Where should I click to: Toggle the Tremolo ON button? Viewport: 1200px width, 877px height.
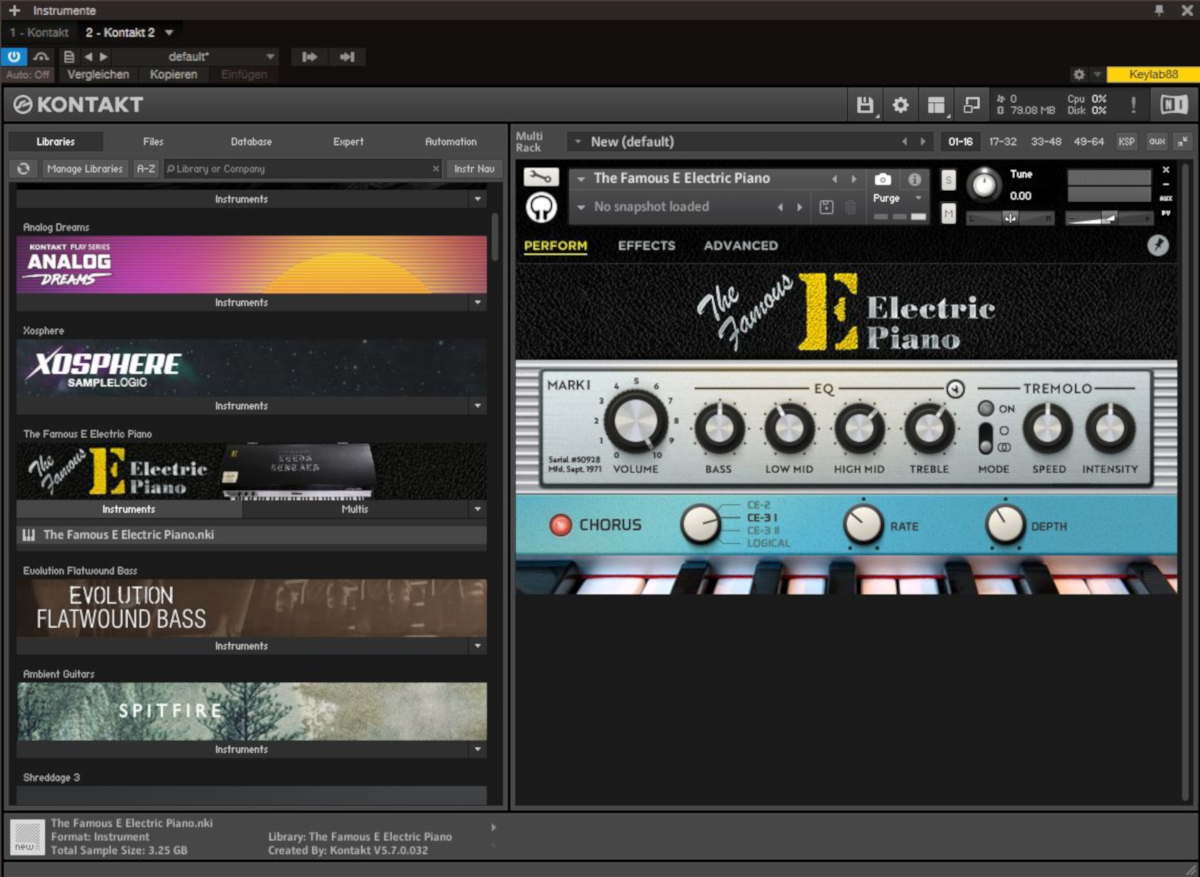[986, 408]
